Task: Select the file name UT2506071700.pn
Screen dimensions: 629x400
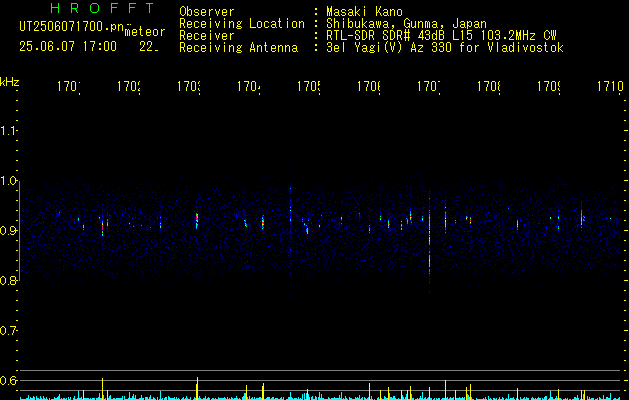Action: [x=71, y=27]
